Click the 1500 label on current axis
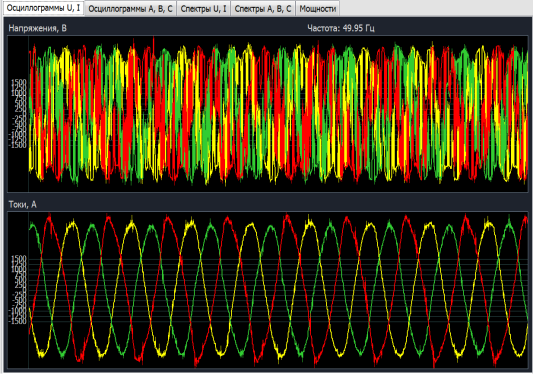534x374 pixels. point(19,259)
